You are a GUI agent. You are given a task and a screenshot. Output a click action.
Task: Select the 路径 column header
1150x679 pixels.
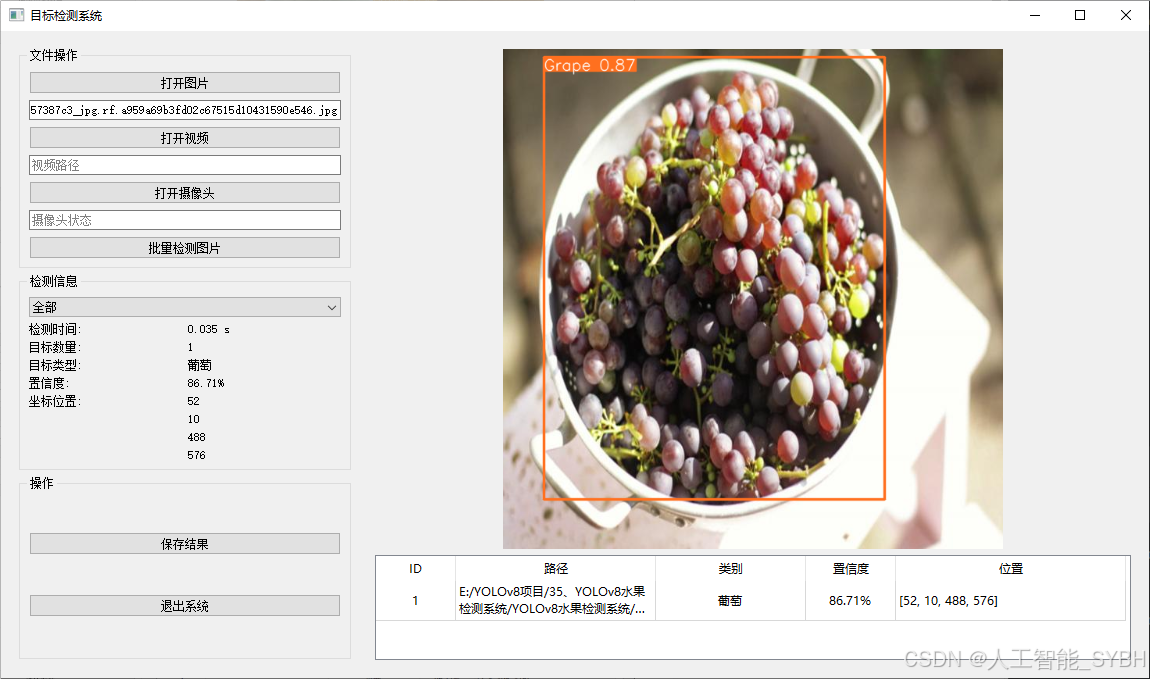[556, 568]
